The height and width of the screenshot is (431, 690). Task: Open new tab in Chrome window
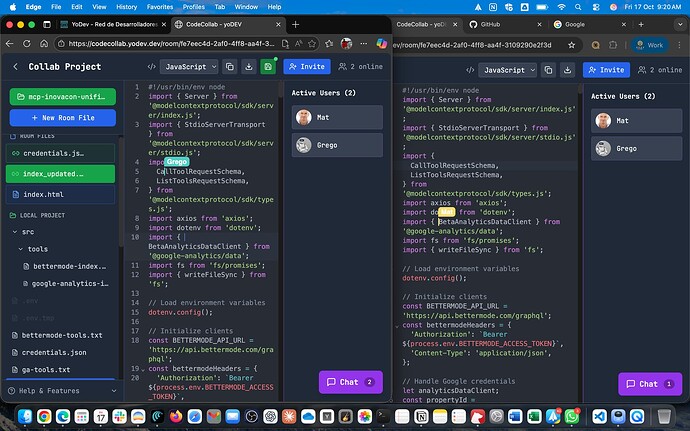coord(641,24)
